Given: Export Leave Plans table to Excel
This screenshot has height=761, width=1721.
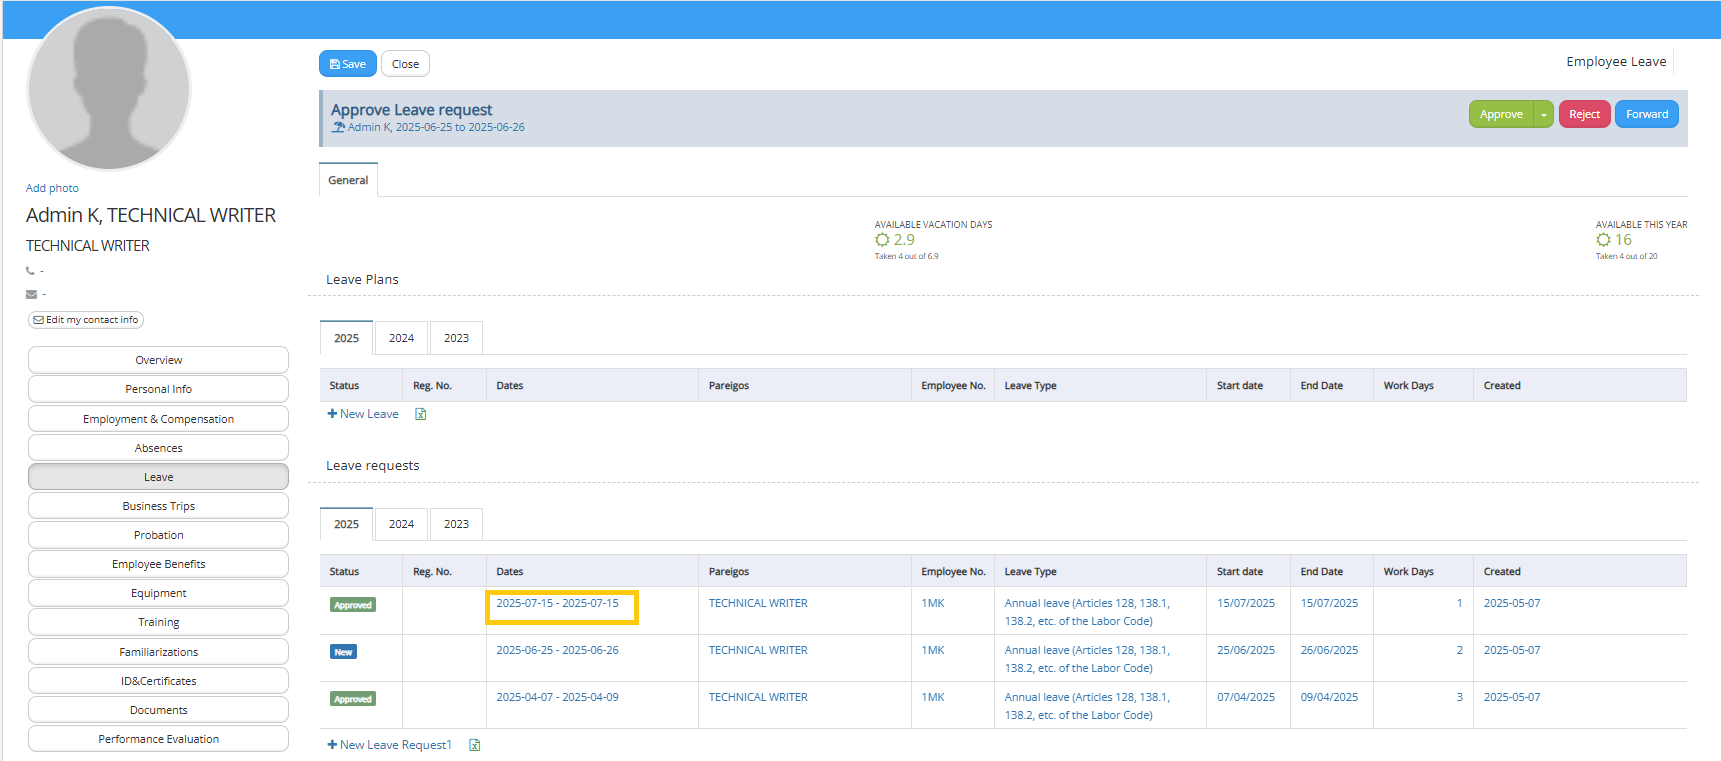Looking at the screenshot, I should (x=421, y=414).
